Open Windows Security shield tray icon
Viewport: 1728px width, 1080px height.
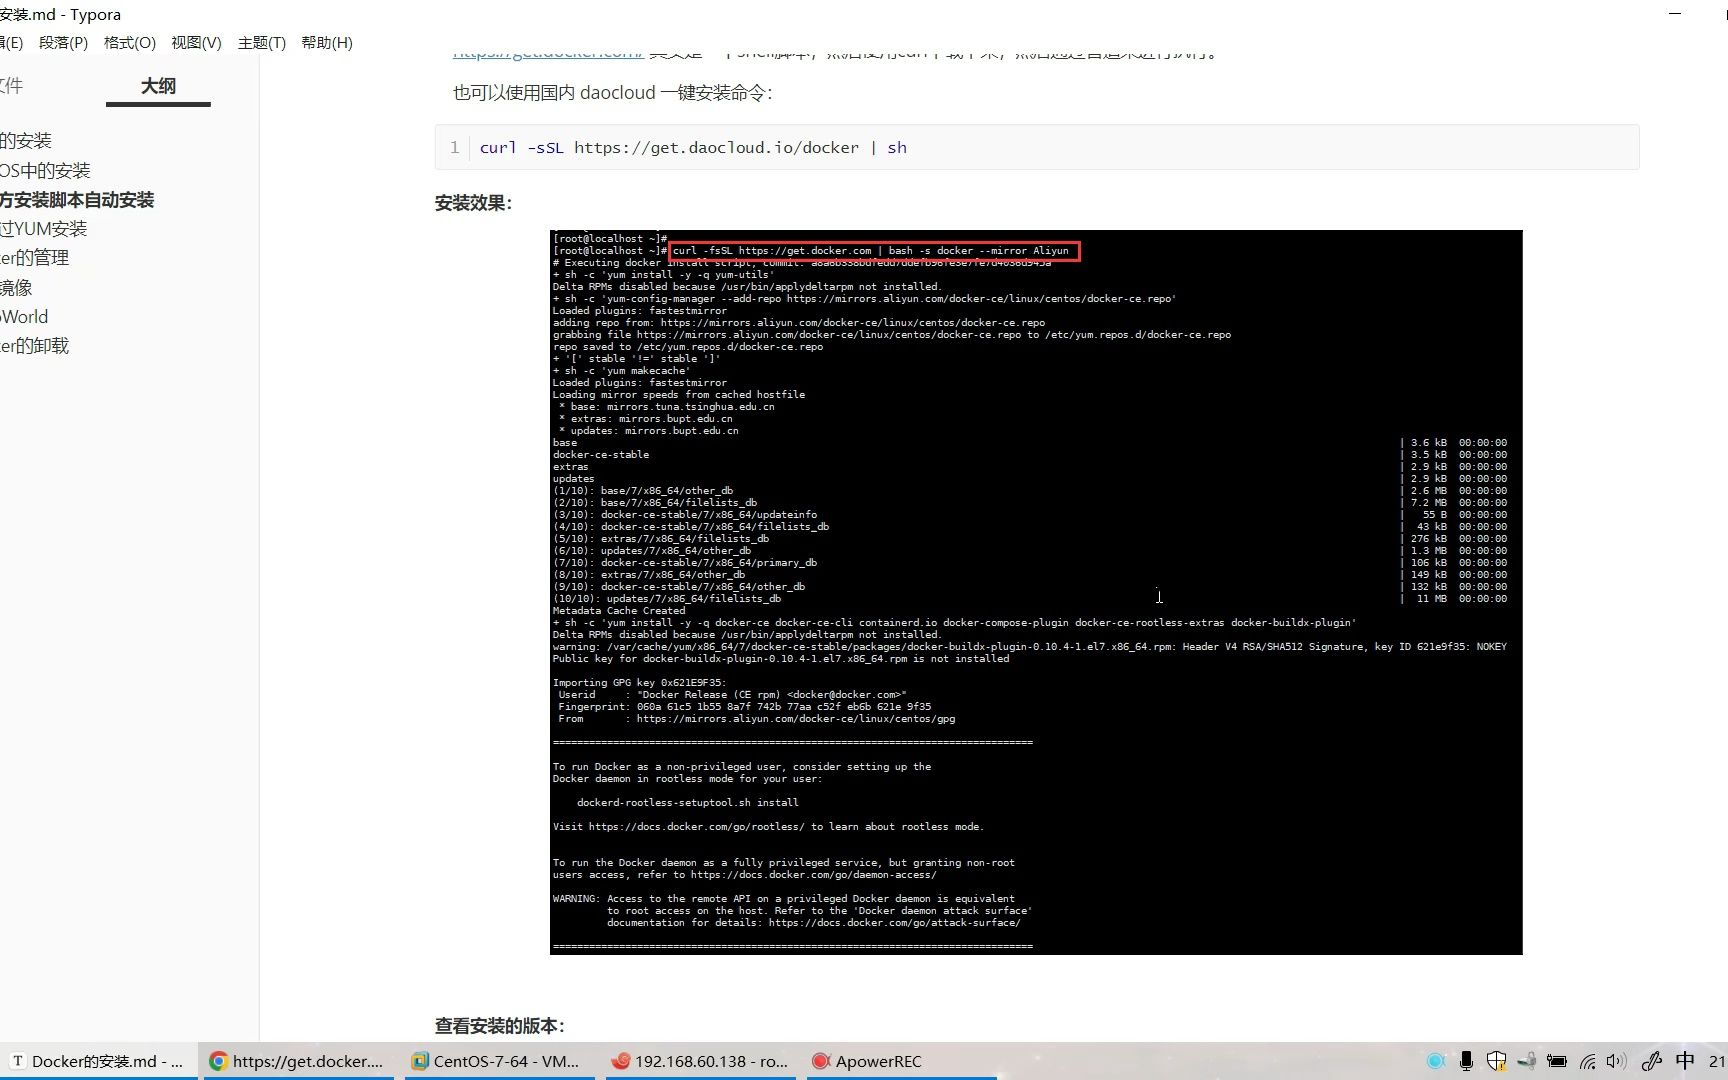coord(1496,1061)
